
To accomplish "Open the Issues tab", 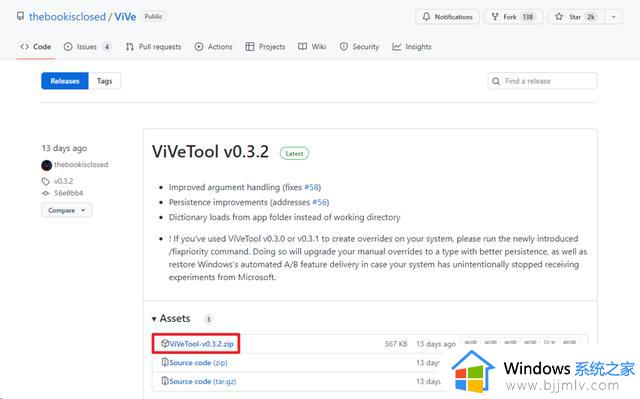I will pos(87,47).
